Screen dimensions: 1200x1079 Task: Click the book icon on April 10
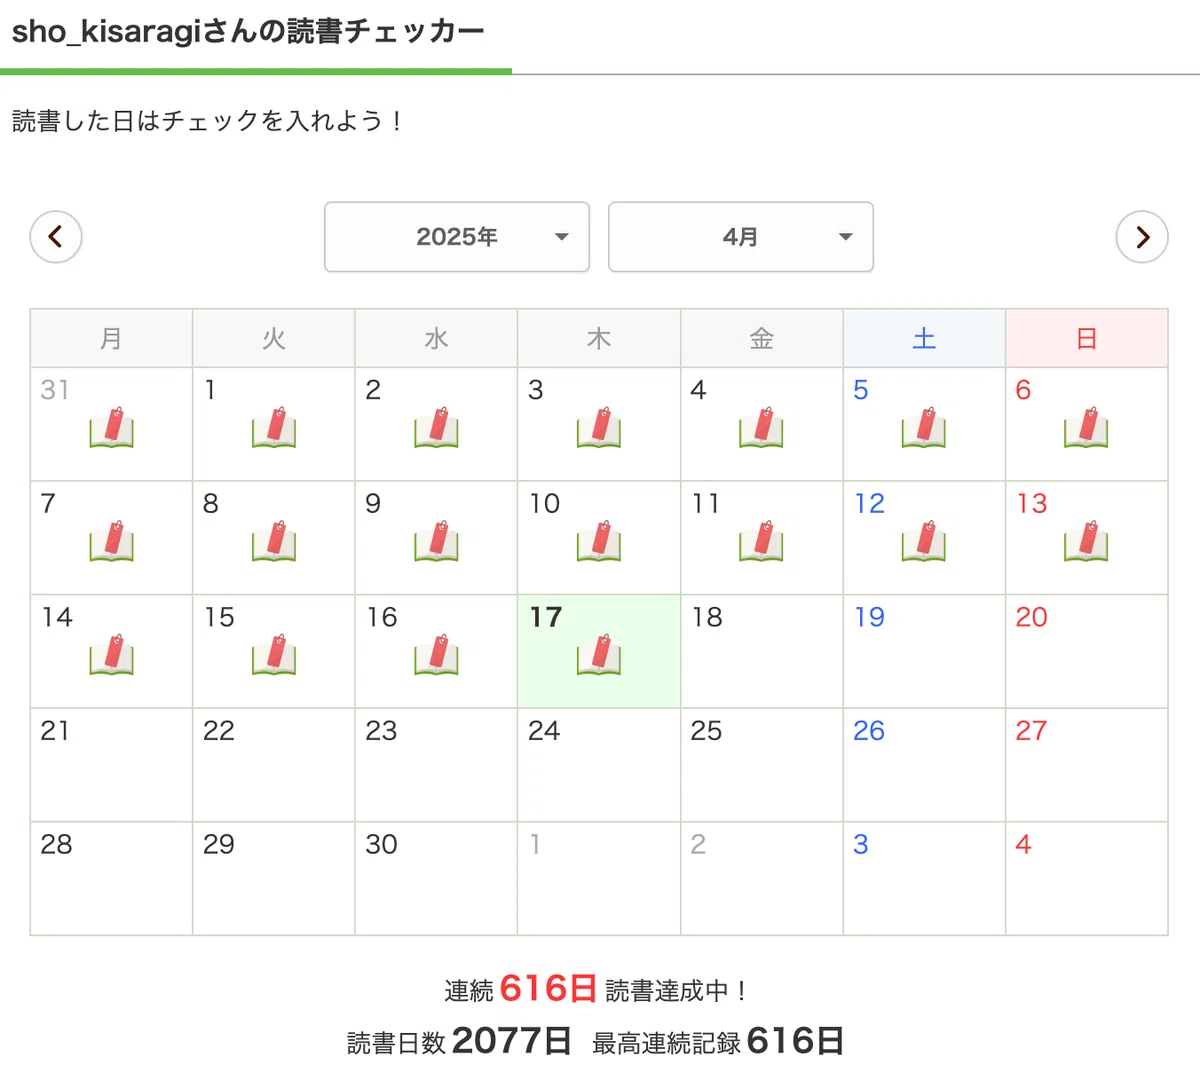(599, 541)
